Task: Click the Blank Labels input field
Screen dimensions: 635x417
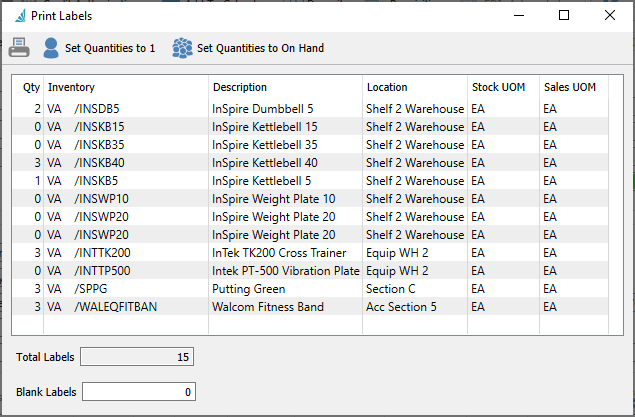Action: pyautogui.click(x=138, y=392)
